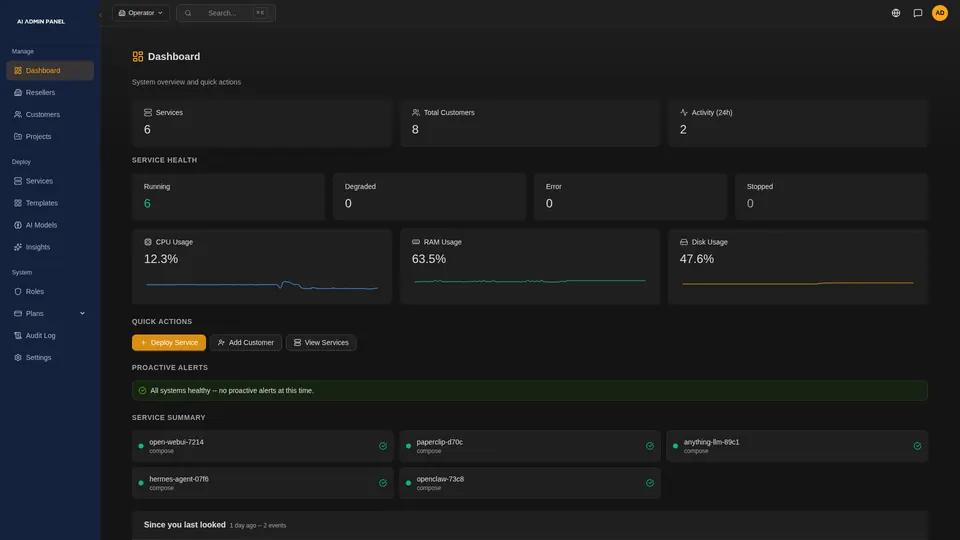Click the Deploy Service button

[x=169, y=343]
